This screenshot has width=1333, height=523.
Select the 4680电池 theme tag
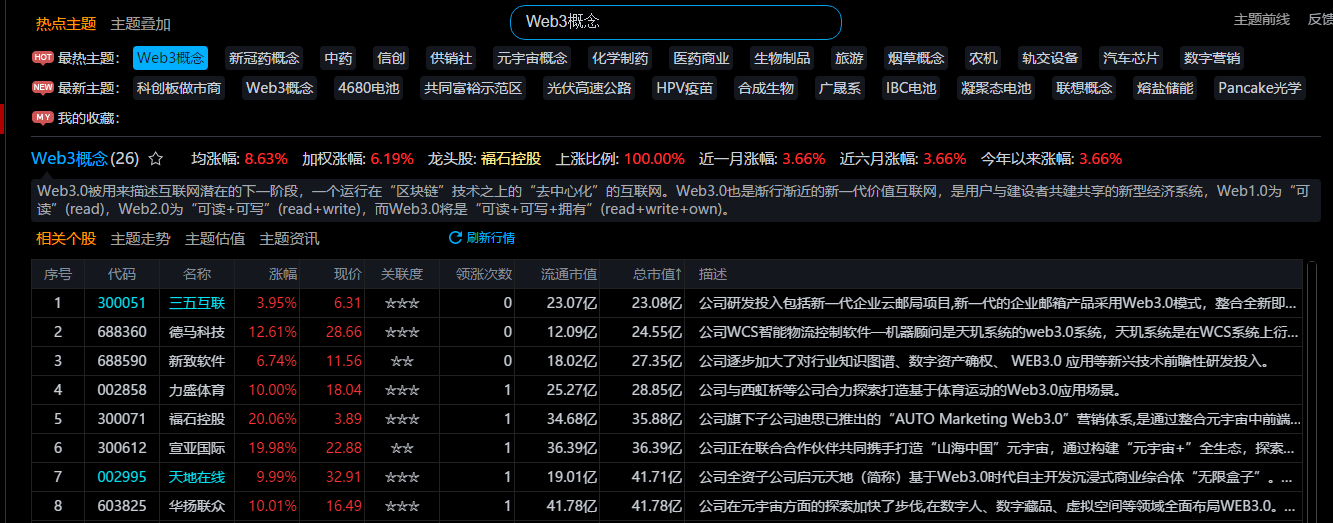pos(369,88)
